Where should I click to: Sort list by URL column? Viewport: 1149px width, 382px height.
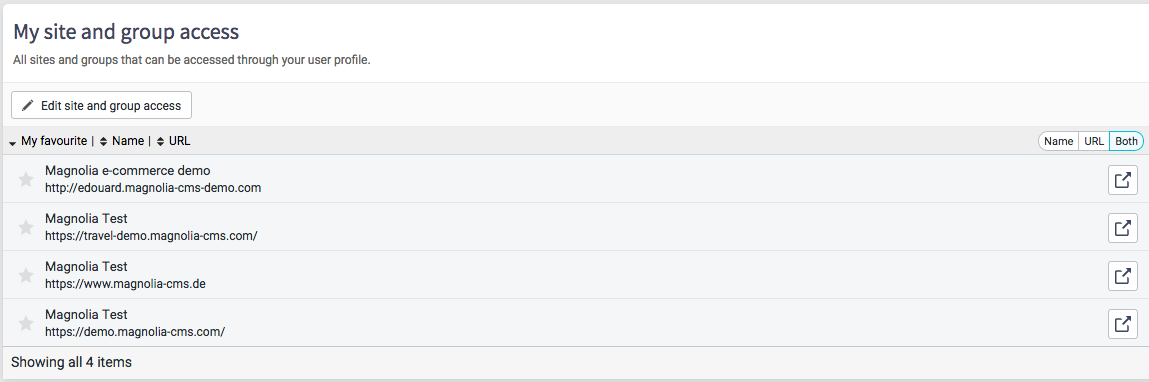pos(174,141)
